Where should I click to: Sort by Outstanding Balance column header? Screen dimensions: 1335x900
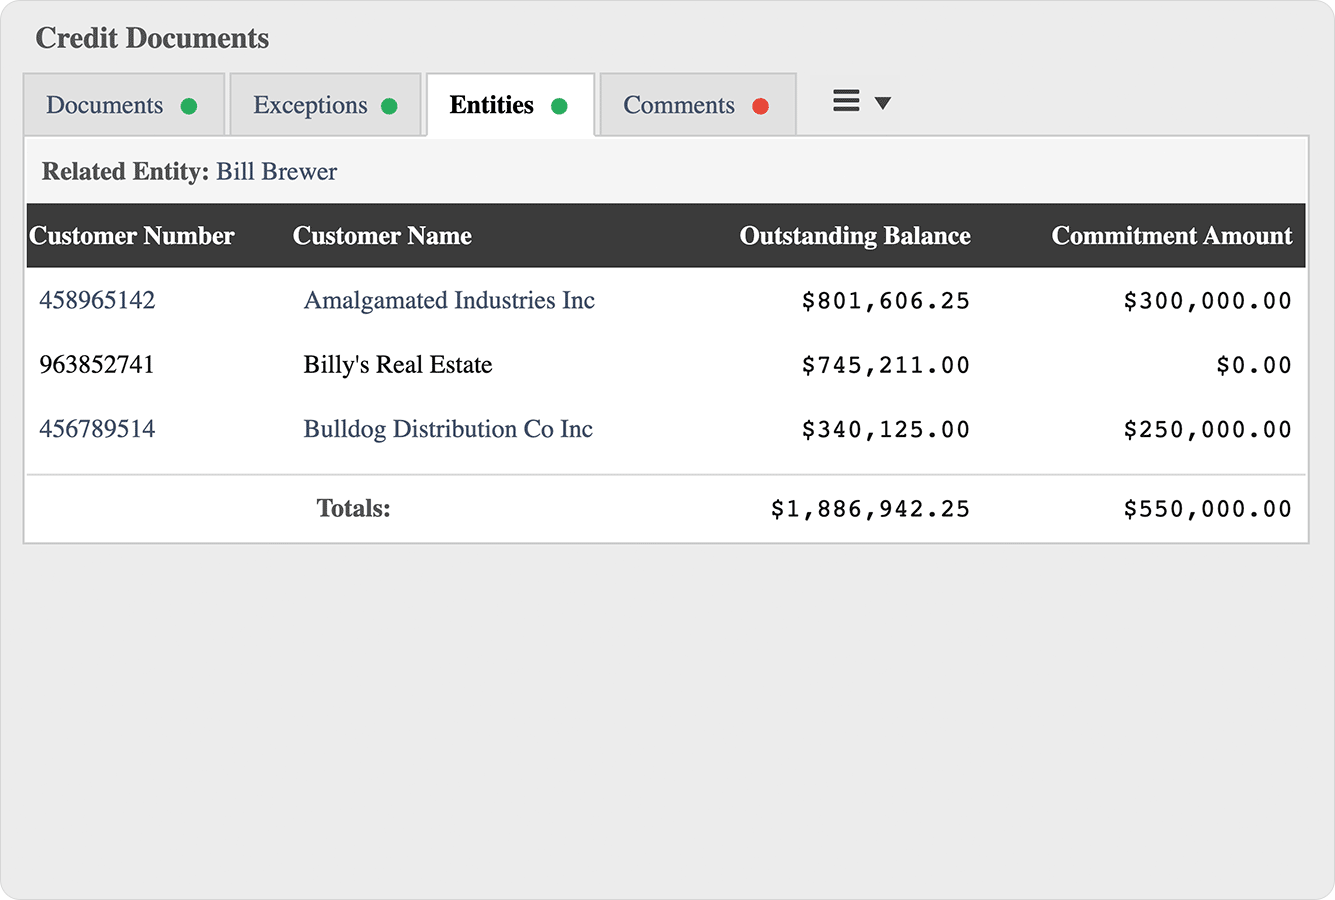click(x=855, y=236)
